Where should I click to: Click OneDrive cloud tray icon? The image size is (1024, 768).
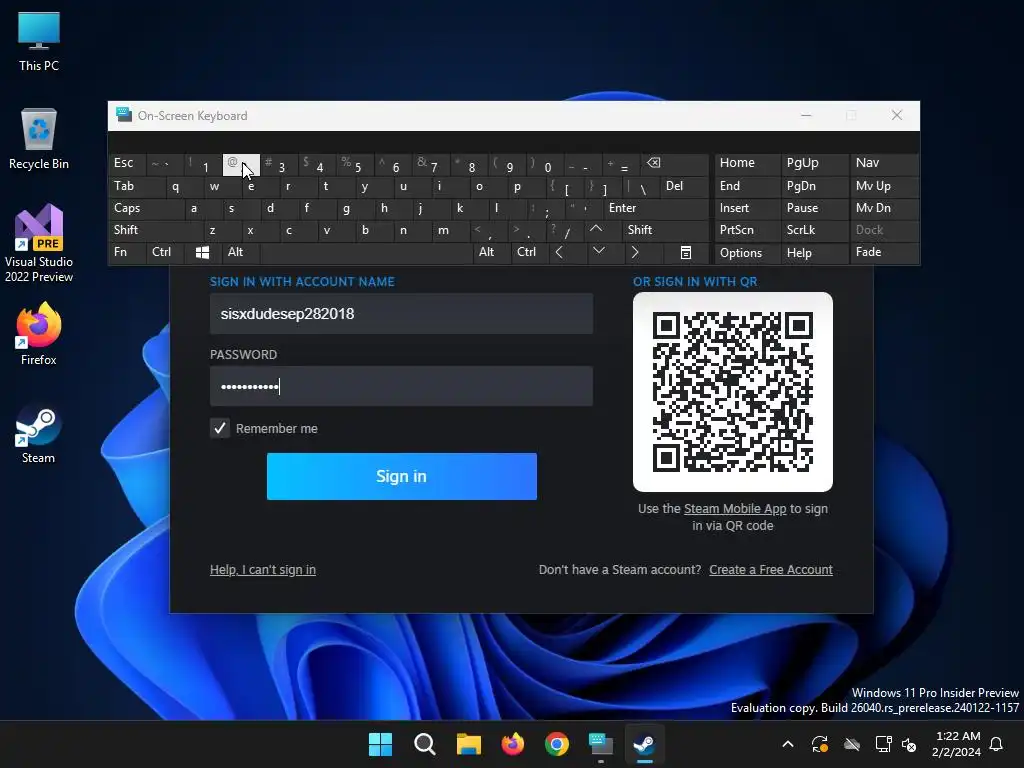pos(852,744)
